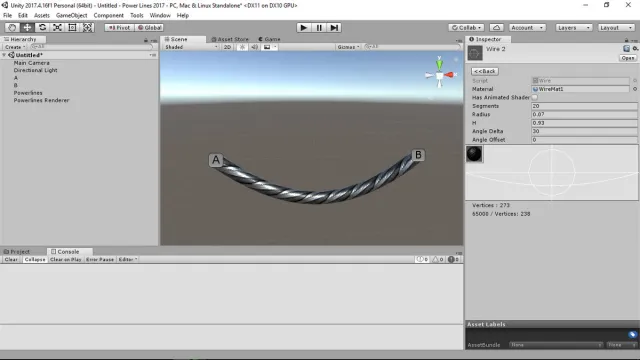Click the A handle label in scene
Image resolution: width=640 pixels, height=360 pixels.
[x=216, y=160]
